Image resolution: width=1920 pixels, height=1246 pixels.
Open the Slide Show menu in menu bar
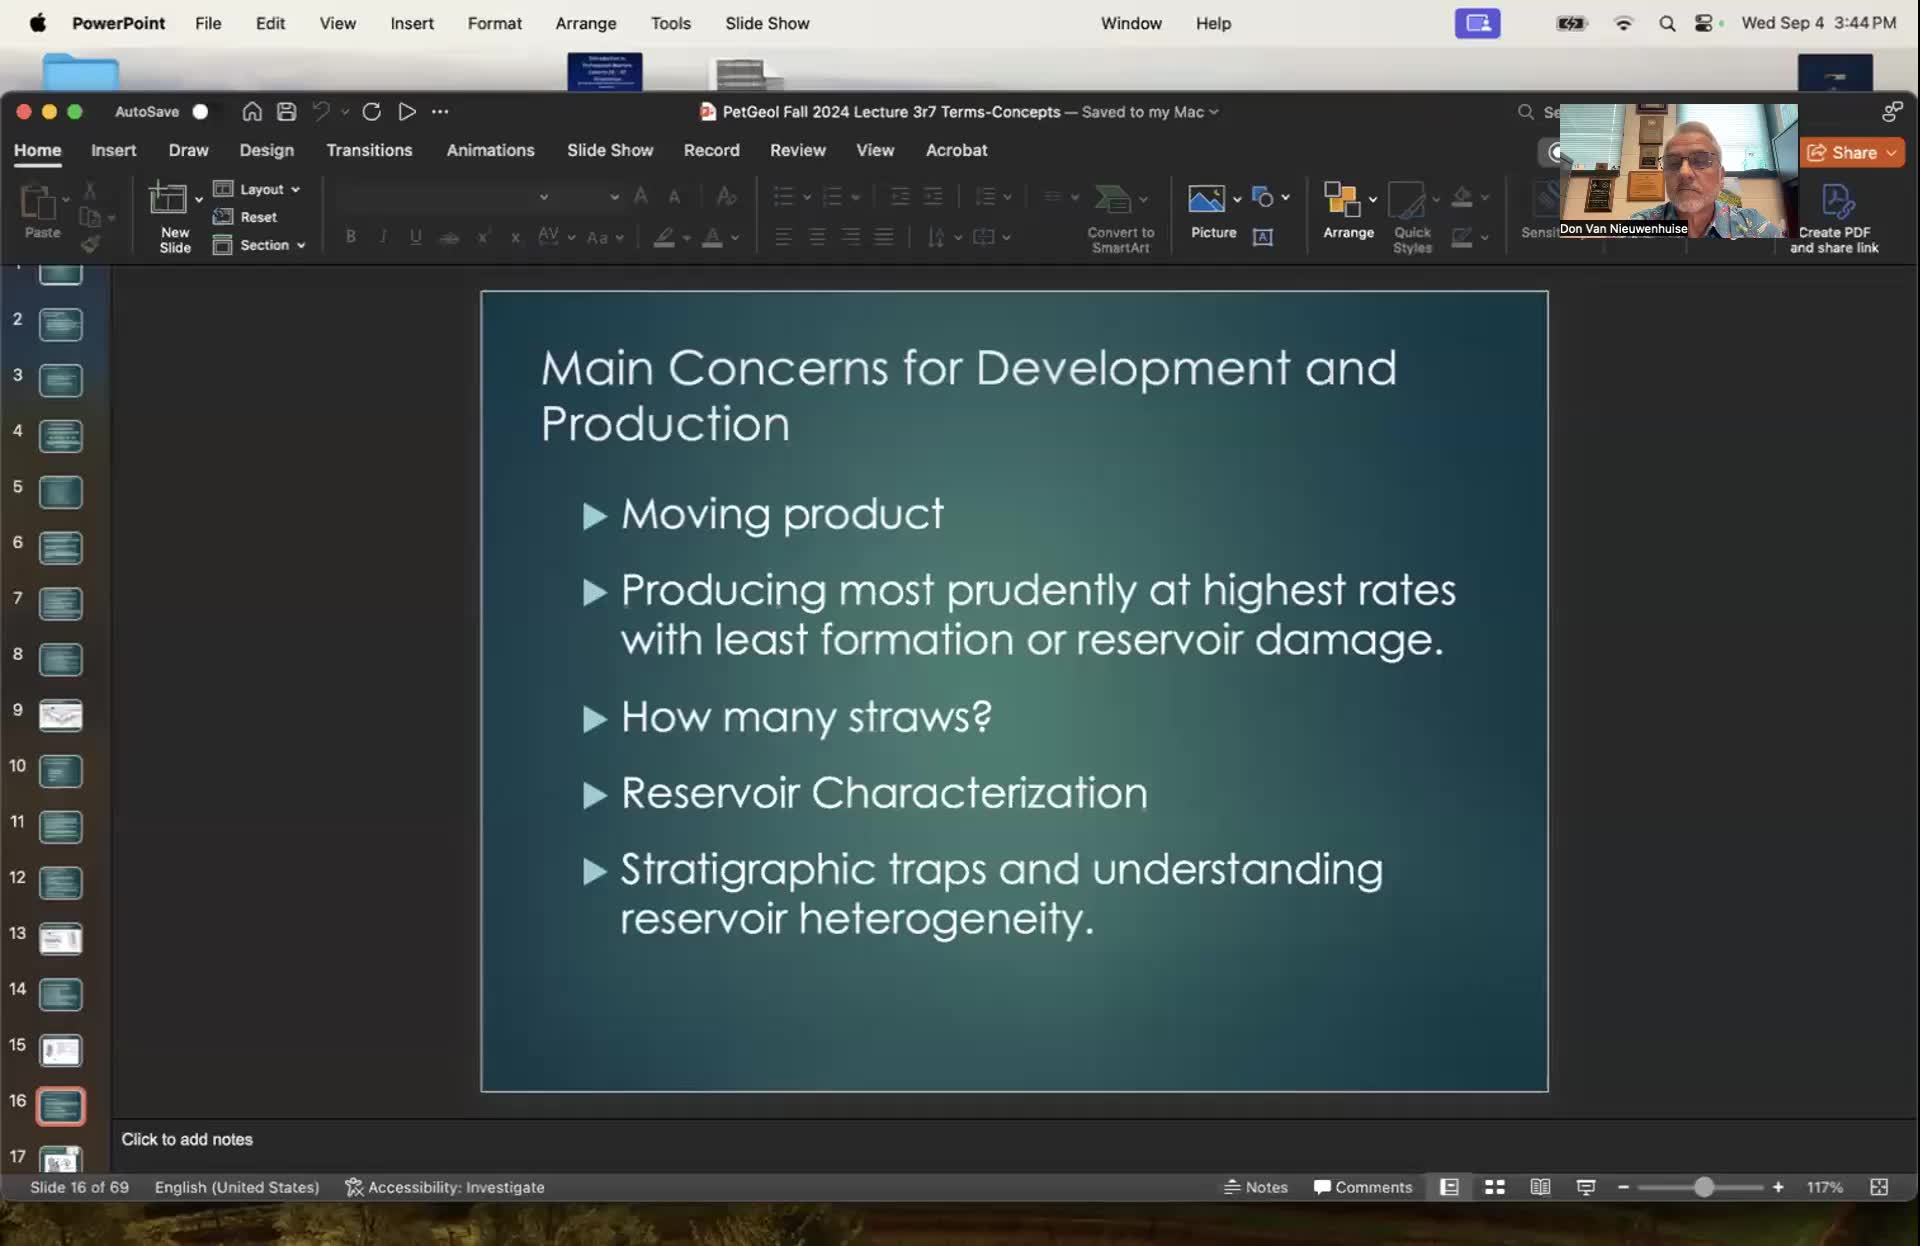click(x=767, y=23)
